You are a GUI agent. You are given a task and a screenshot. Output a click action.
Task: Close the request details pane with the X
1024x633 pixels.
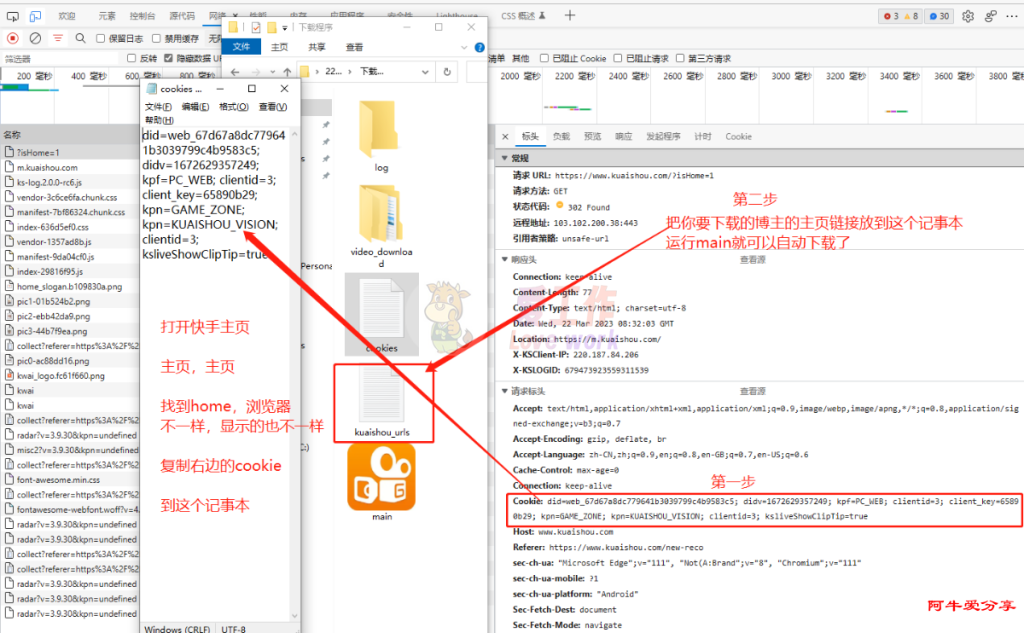click(x=505, y=137)
